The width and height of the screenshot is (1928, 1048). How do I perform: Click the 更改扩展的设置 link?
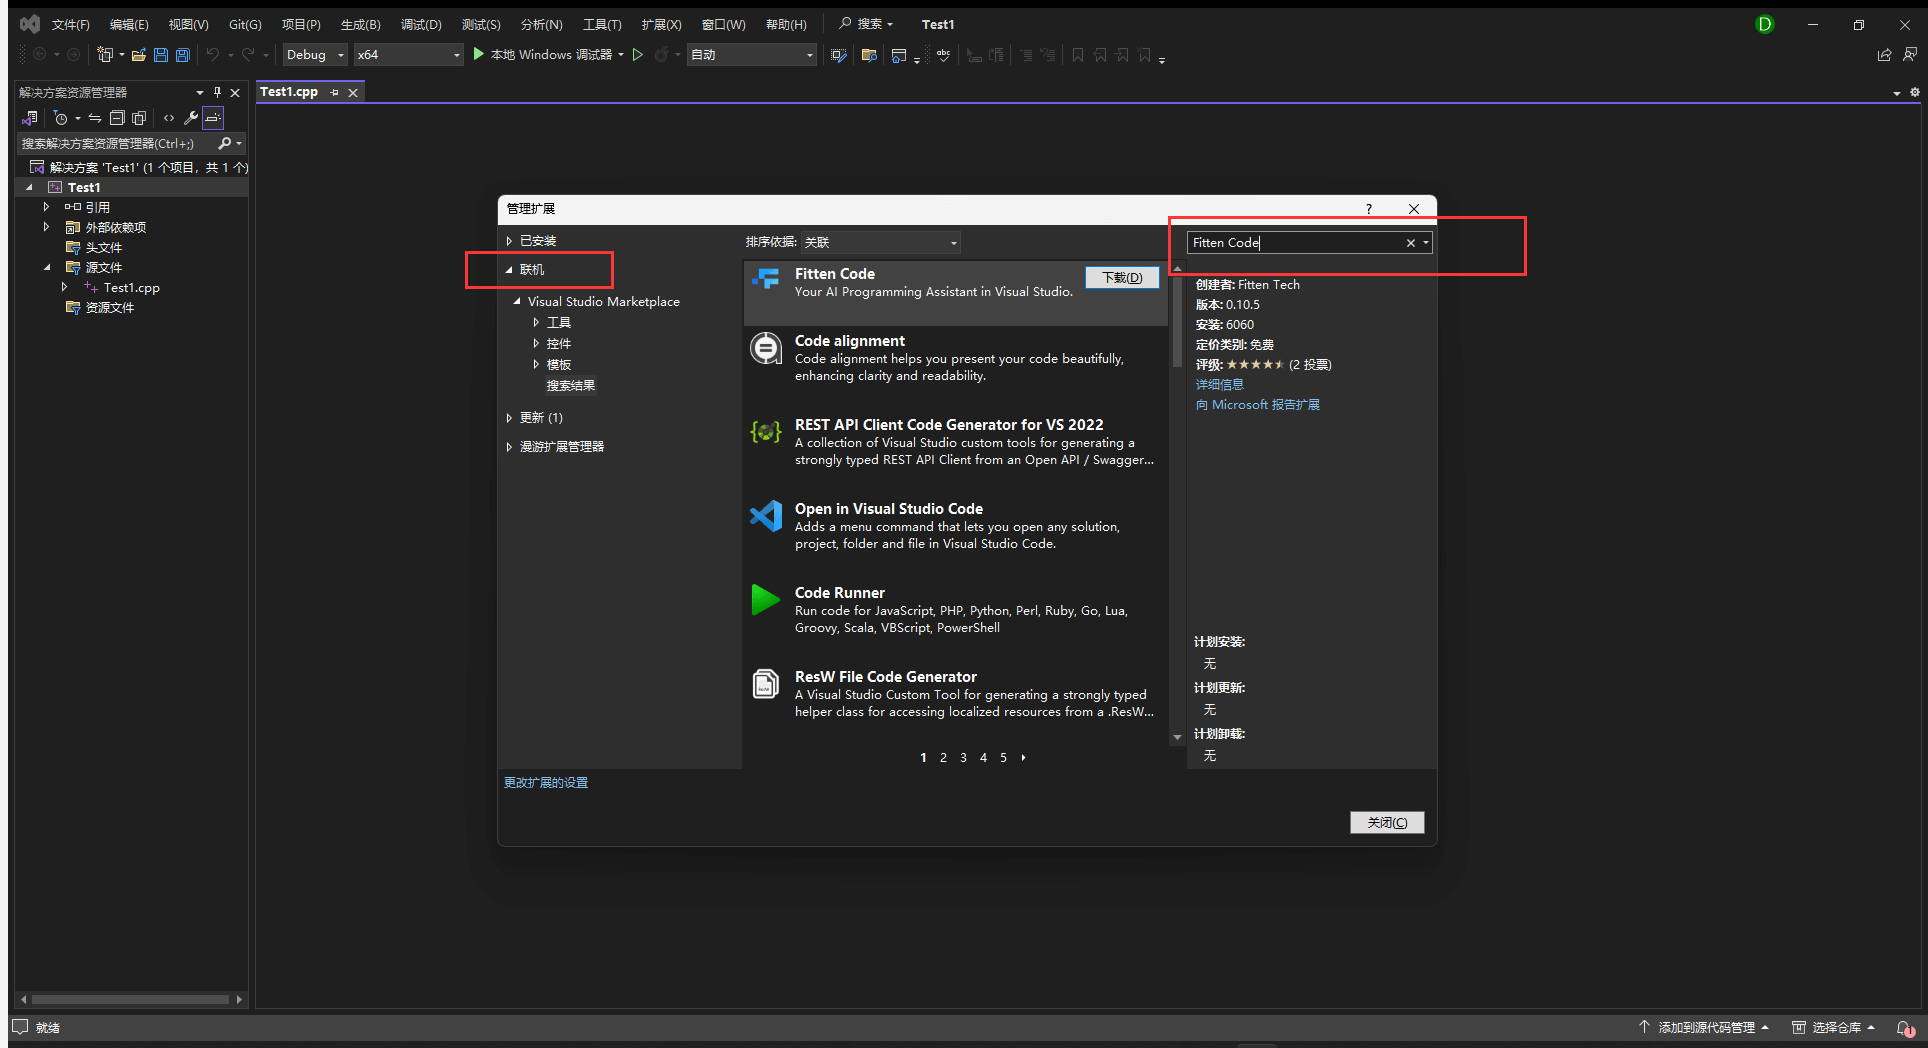(x=546, y=783)
